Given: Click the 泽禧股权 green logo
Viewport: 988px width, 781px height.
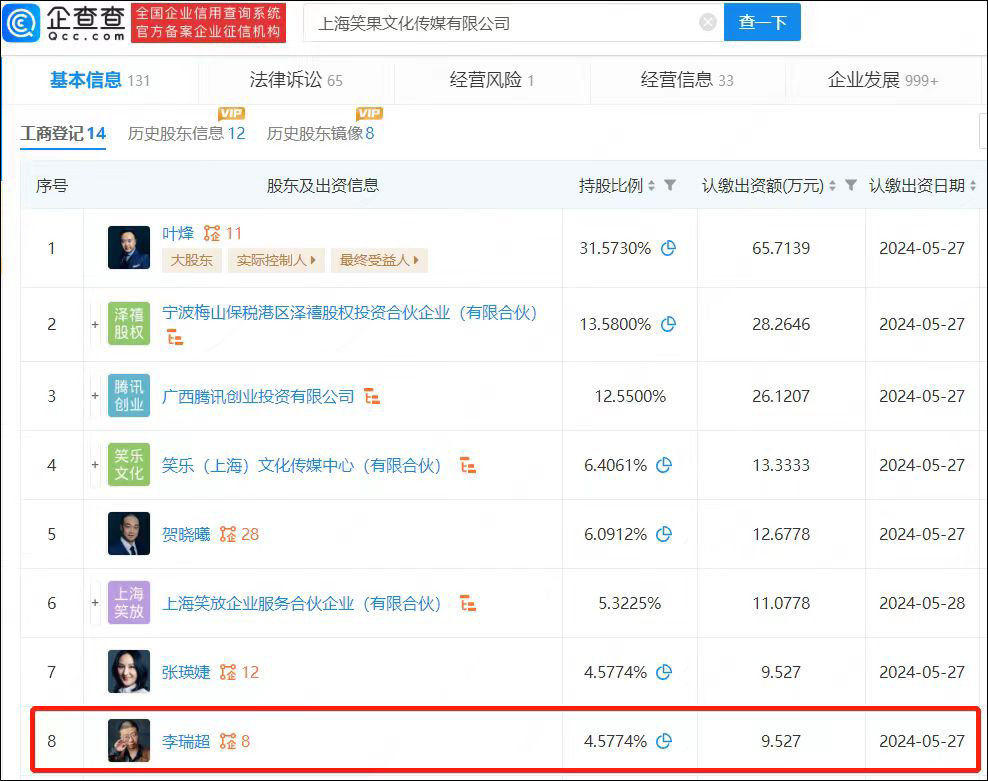Looking at the screenshot, I should (129, 323).
